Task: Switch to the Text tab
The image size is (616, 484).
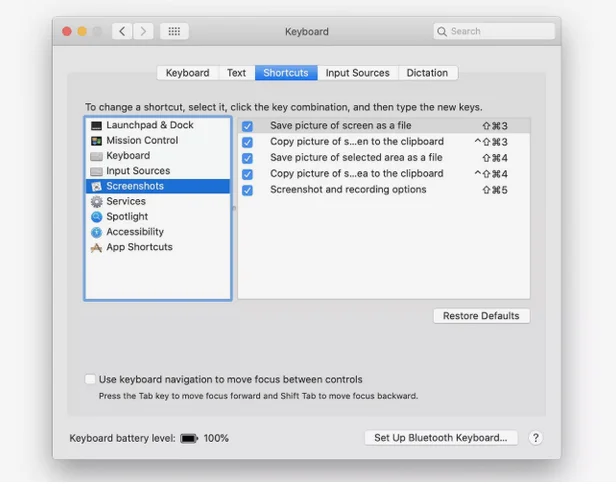Action: pyautogui.click(x=236, y=73)
